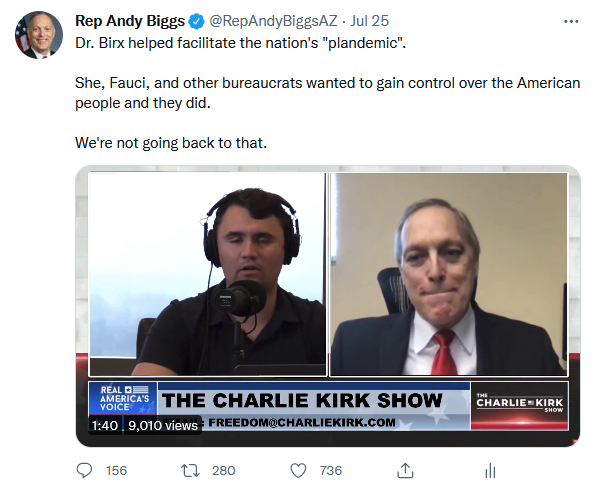Open the reply comment icon

tap(84, 470)
